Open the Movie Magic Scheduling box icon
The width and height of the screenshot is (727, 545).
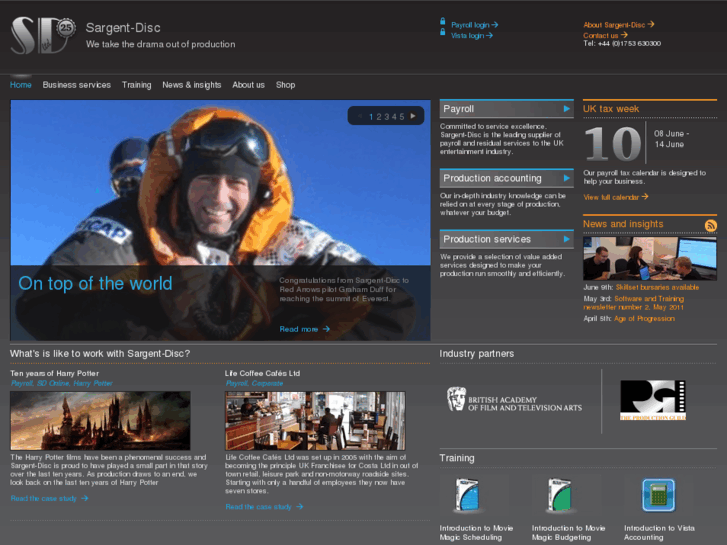[x=467, y=494]
